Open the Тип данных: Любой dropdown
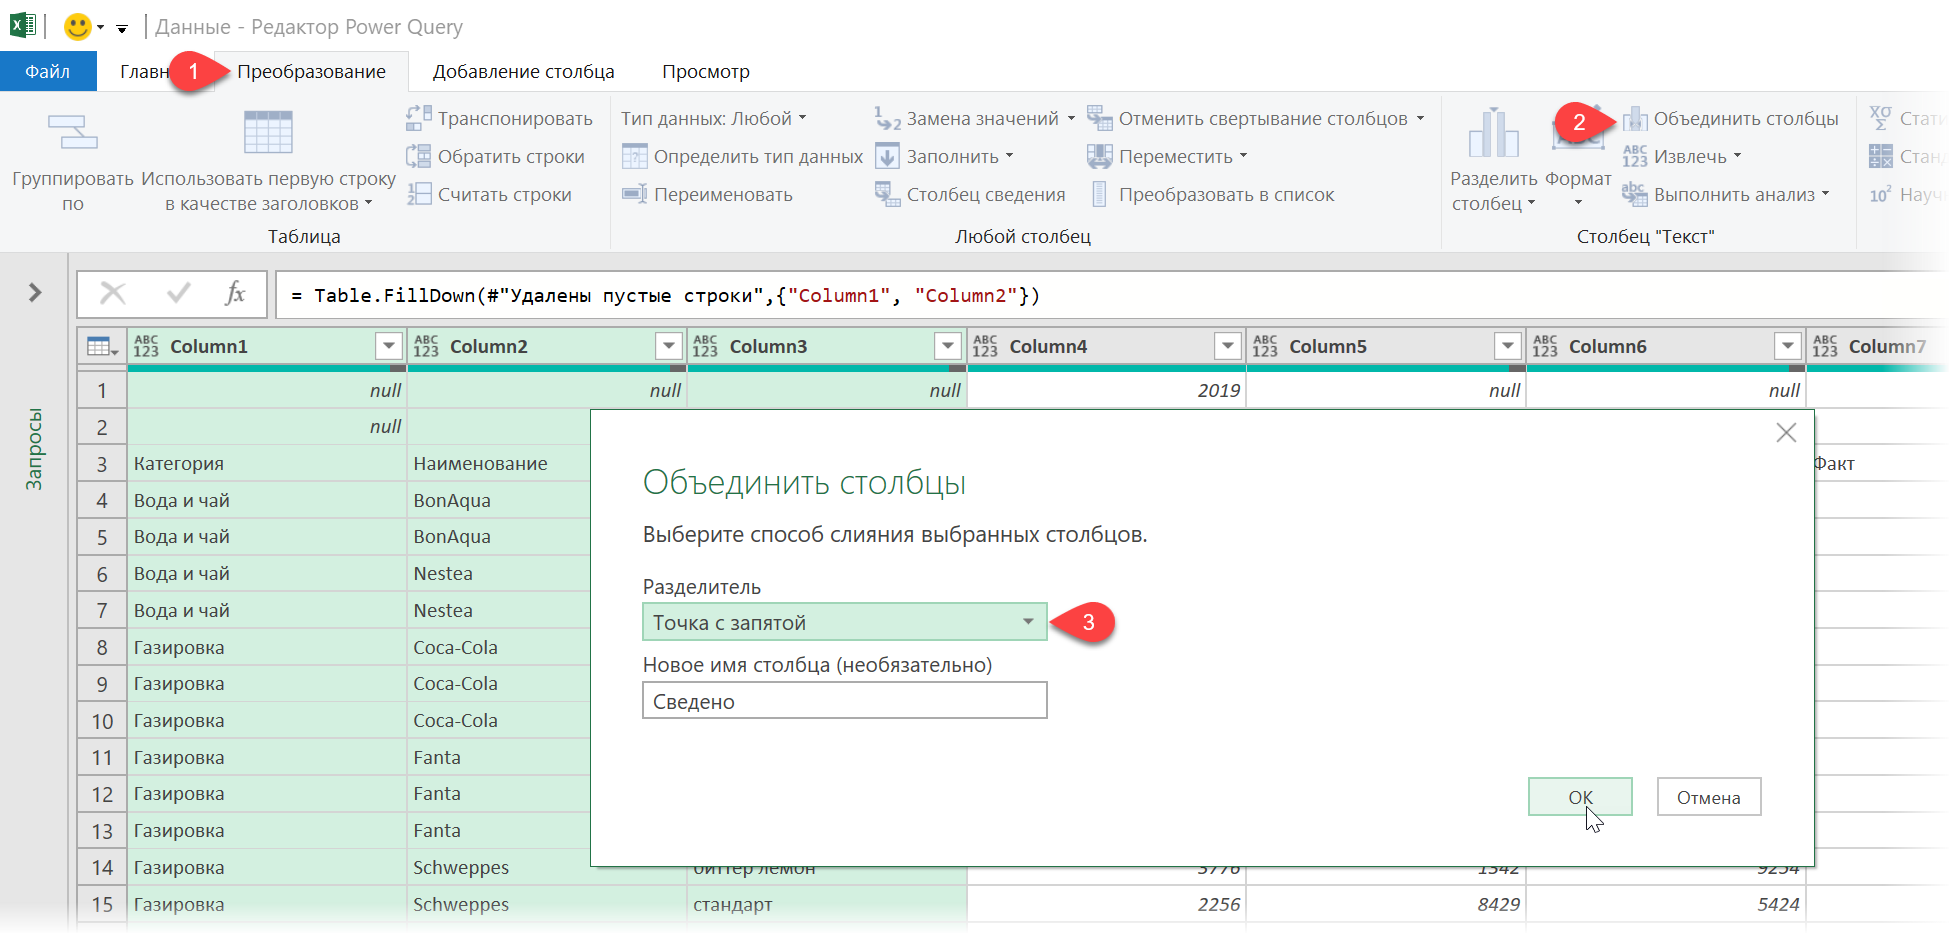Viewport: 1950px width, 934px height. [713, 118]
